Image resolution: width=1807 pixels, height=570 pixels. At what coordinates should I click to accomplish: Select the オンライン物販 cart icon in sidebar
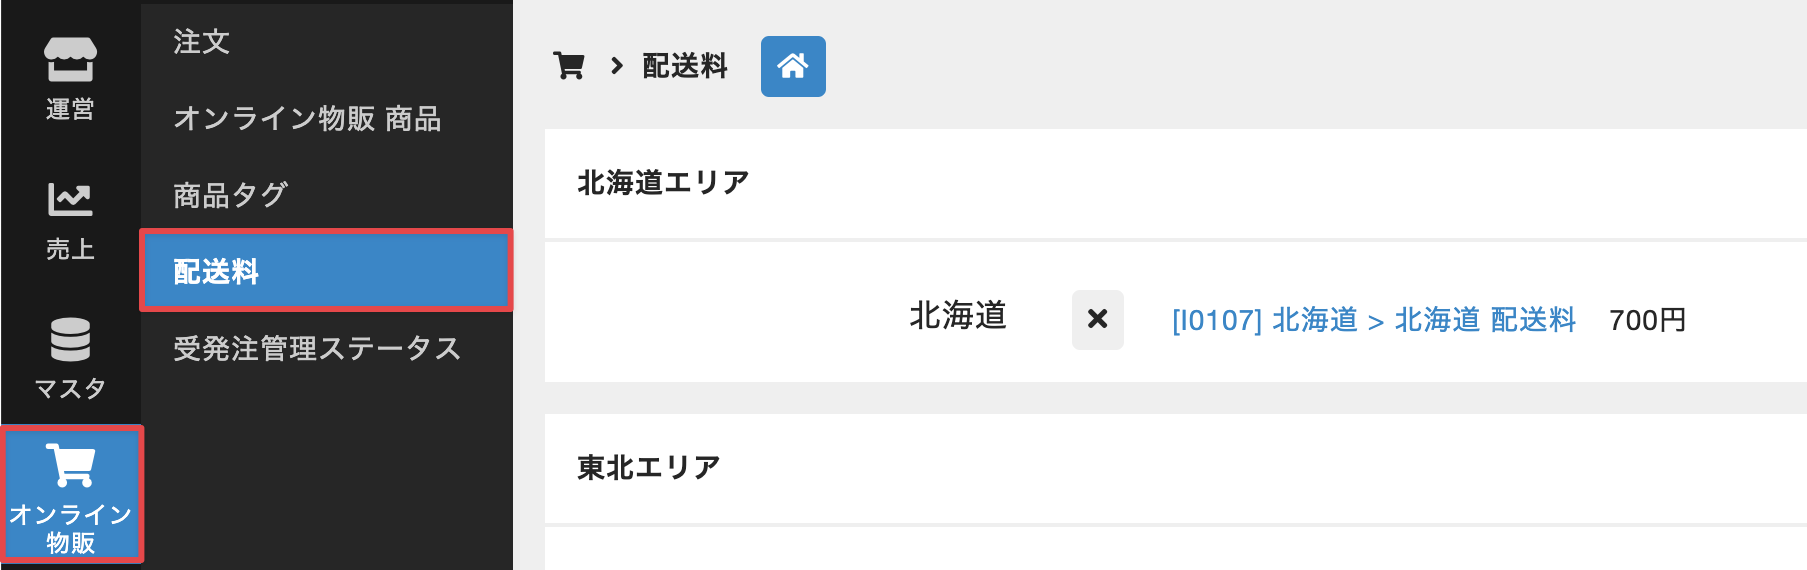click(x=70, y=465)
